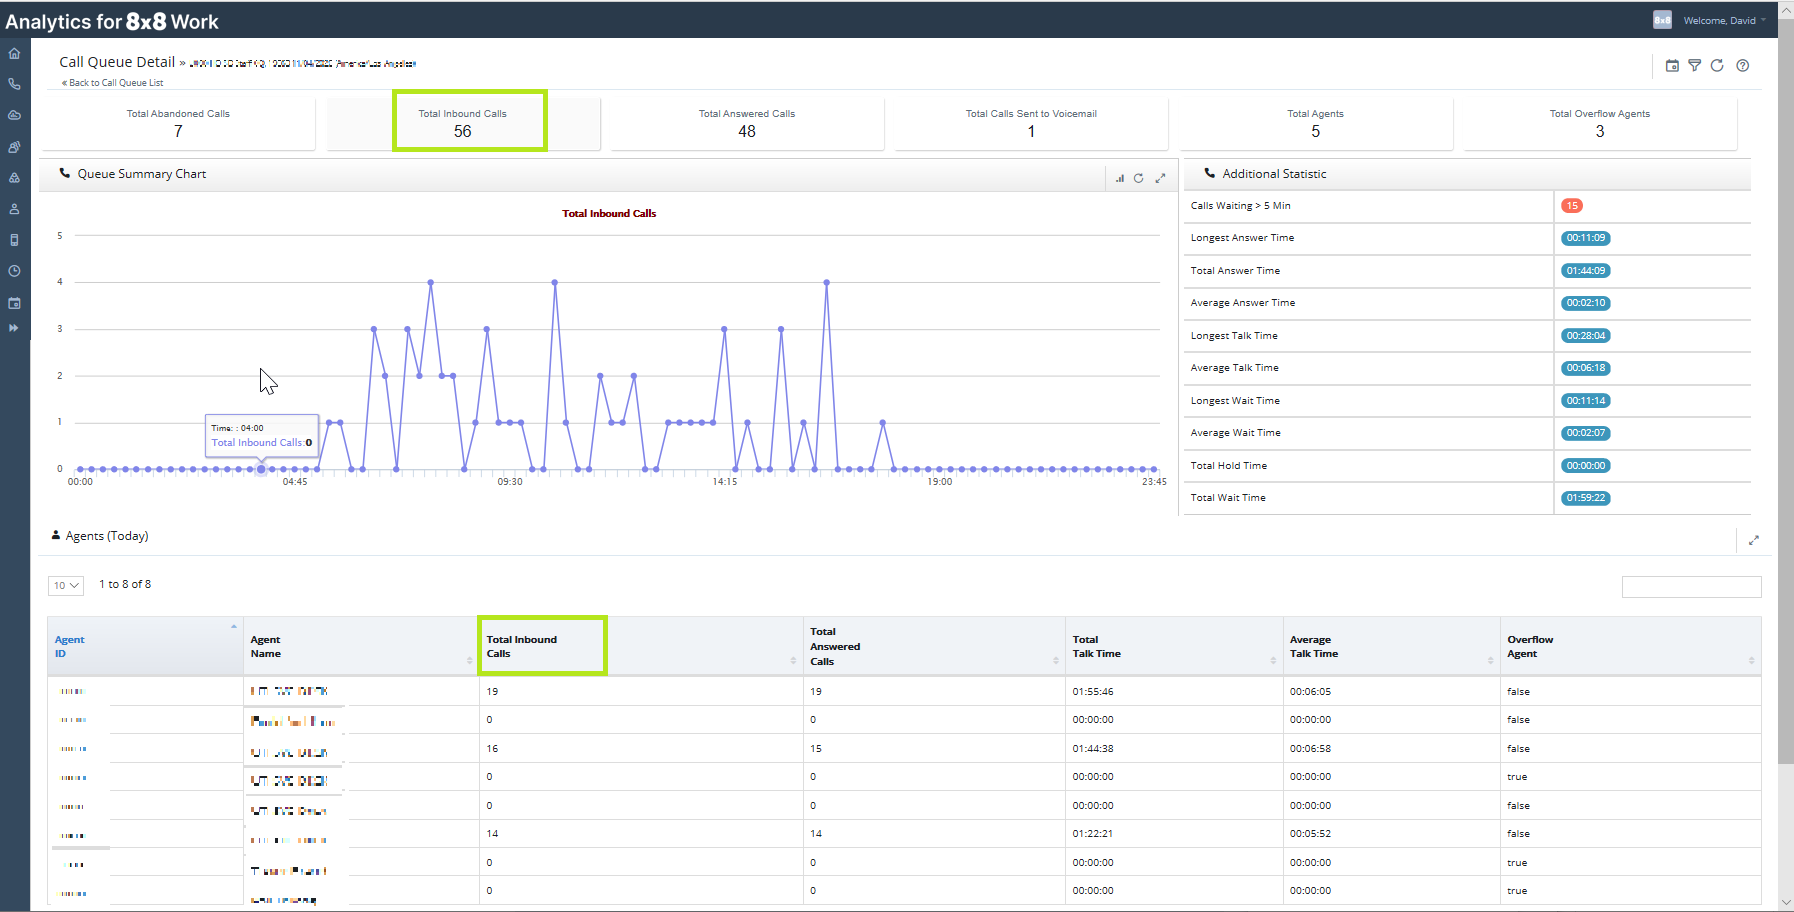The height and width of the screenshot is (912, 1794).
Task: Open the Home icon in the sidebar
Action: [x=14, y=54]
